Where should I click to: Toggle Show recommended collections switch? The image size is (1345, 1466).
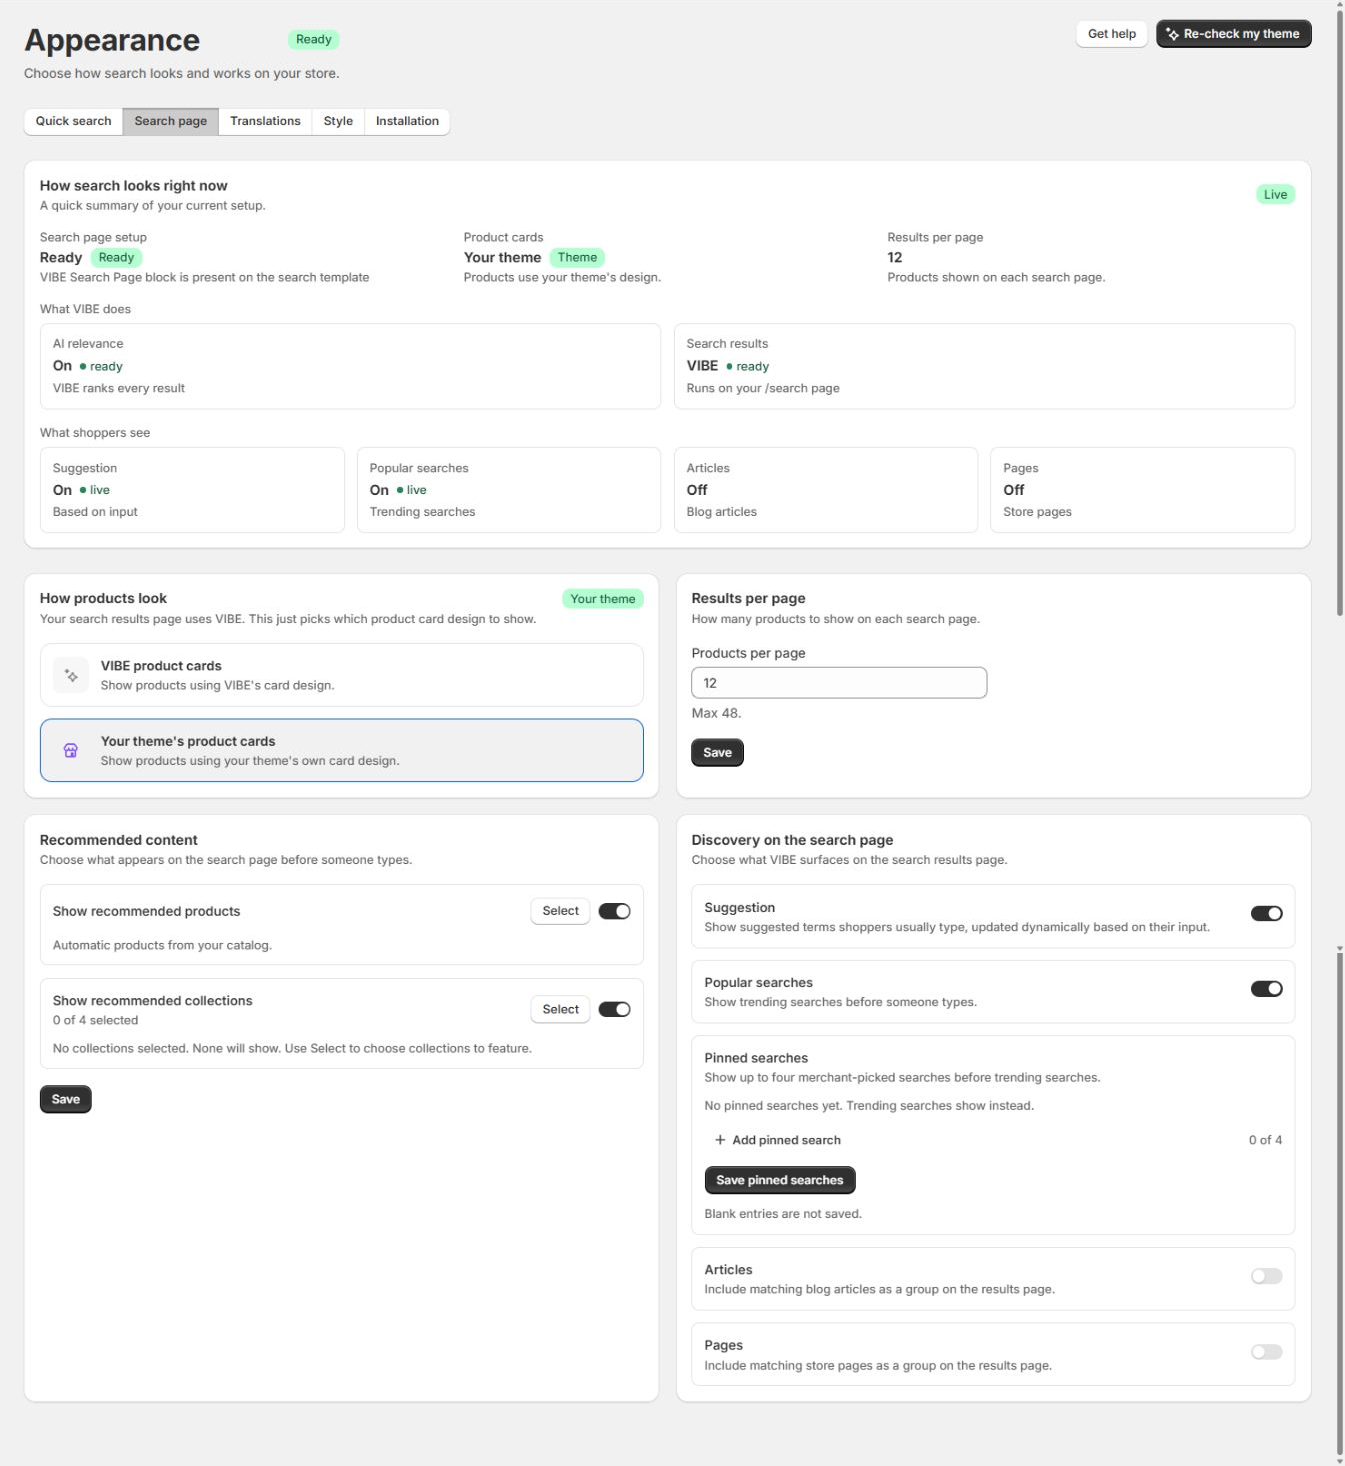coord(614,1009)
